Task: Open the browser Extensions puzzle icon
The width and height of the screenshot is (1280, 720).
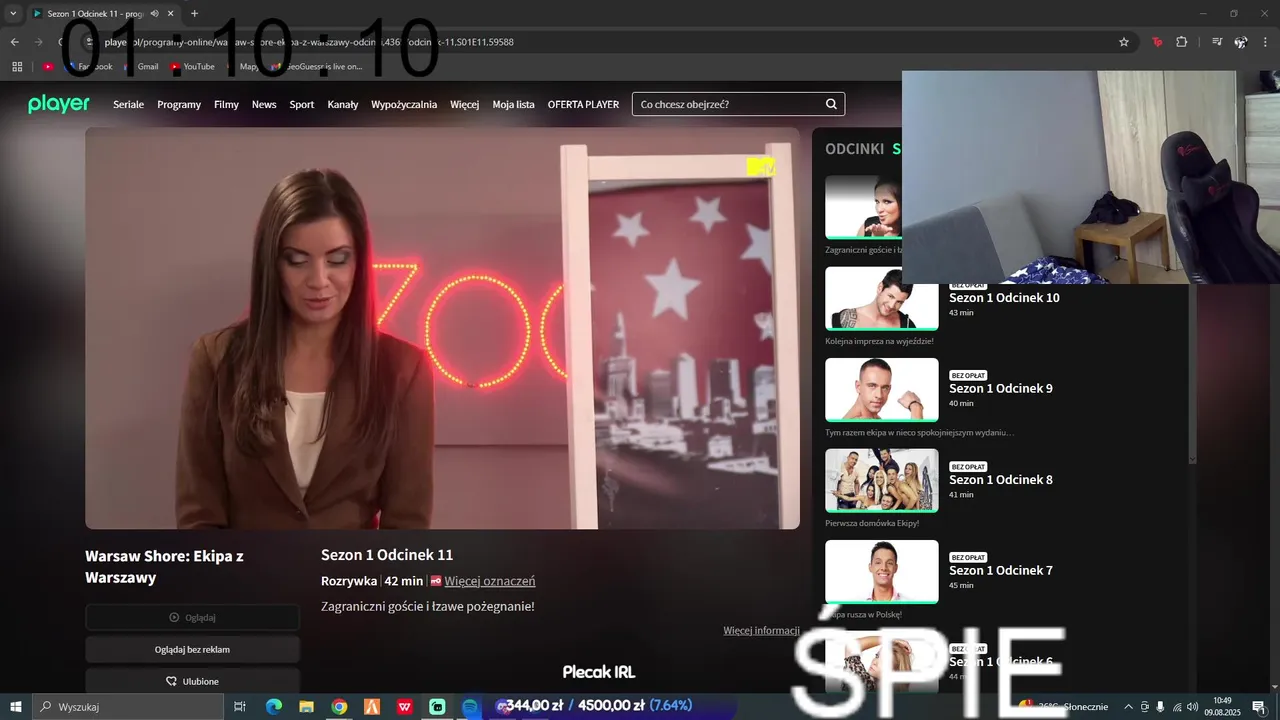Action: click(x=1181, y=42)
